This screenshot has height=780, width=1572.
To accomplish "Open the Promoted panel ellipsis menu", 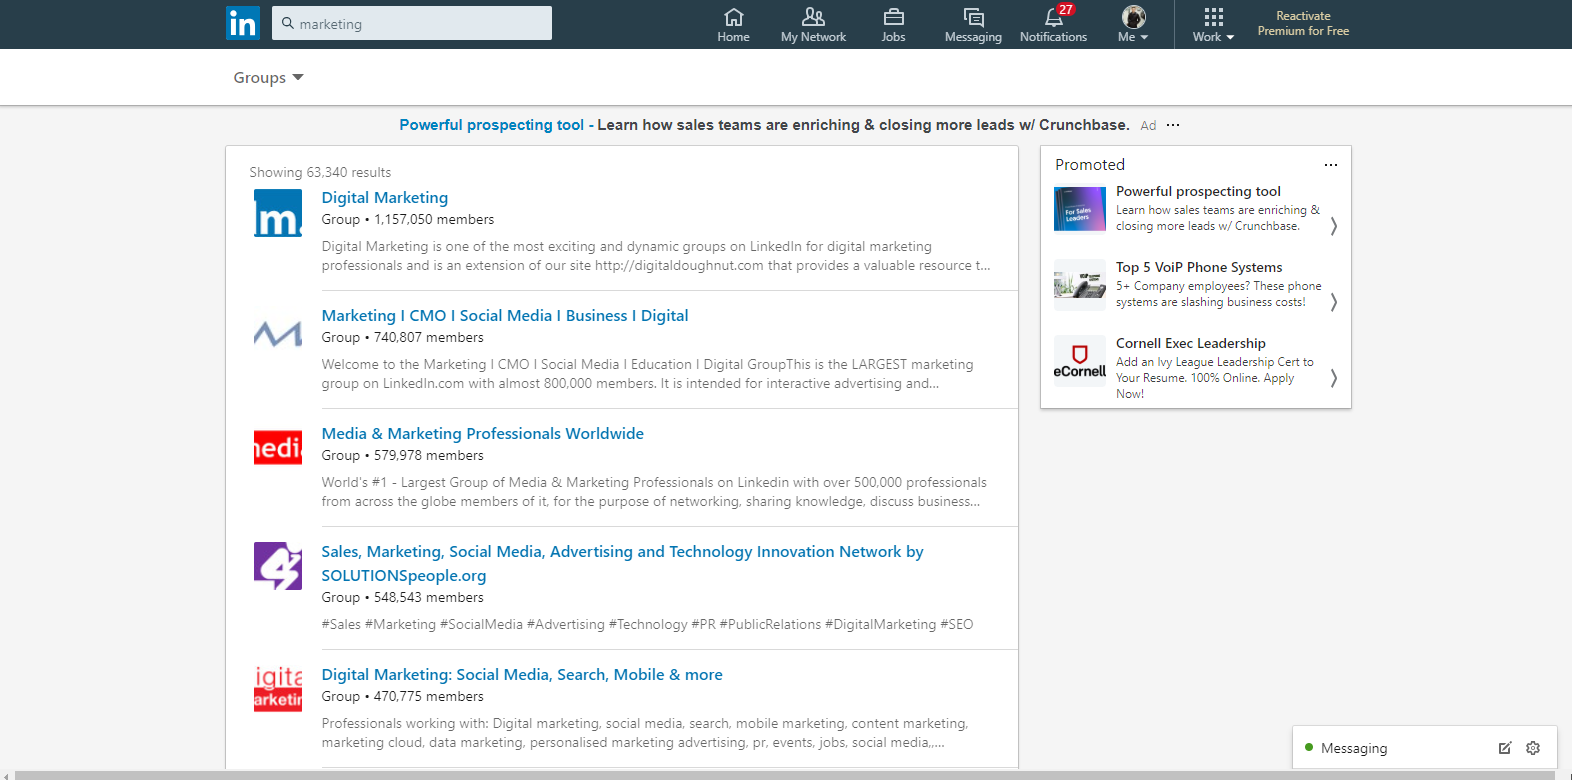I will (1331, 165).
